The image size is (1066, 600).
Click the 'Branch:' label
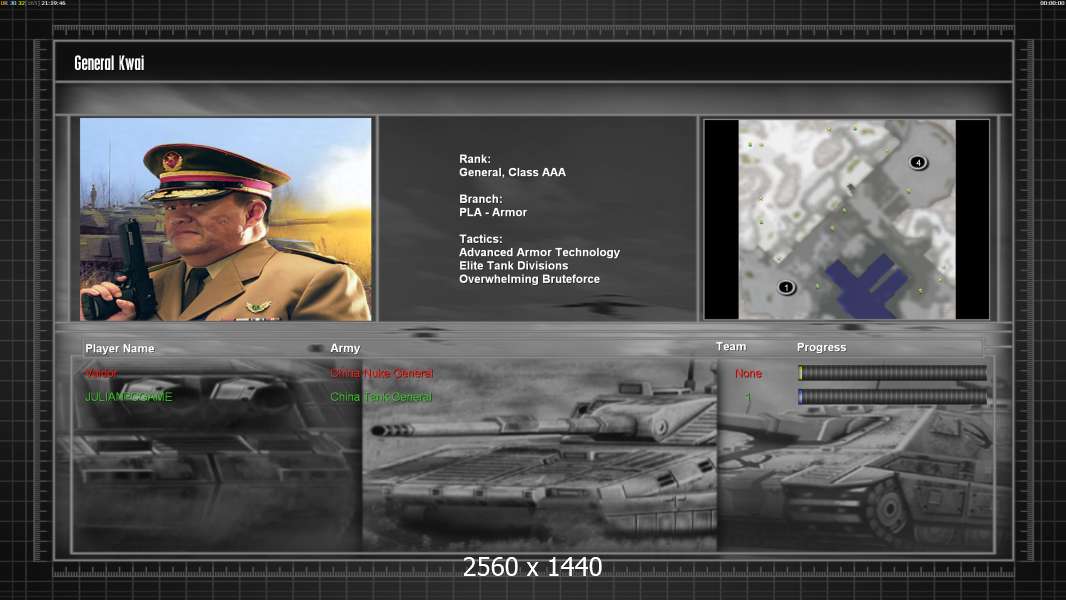481,199
